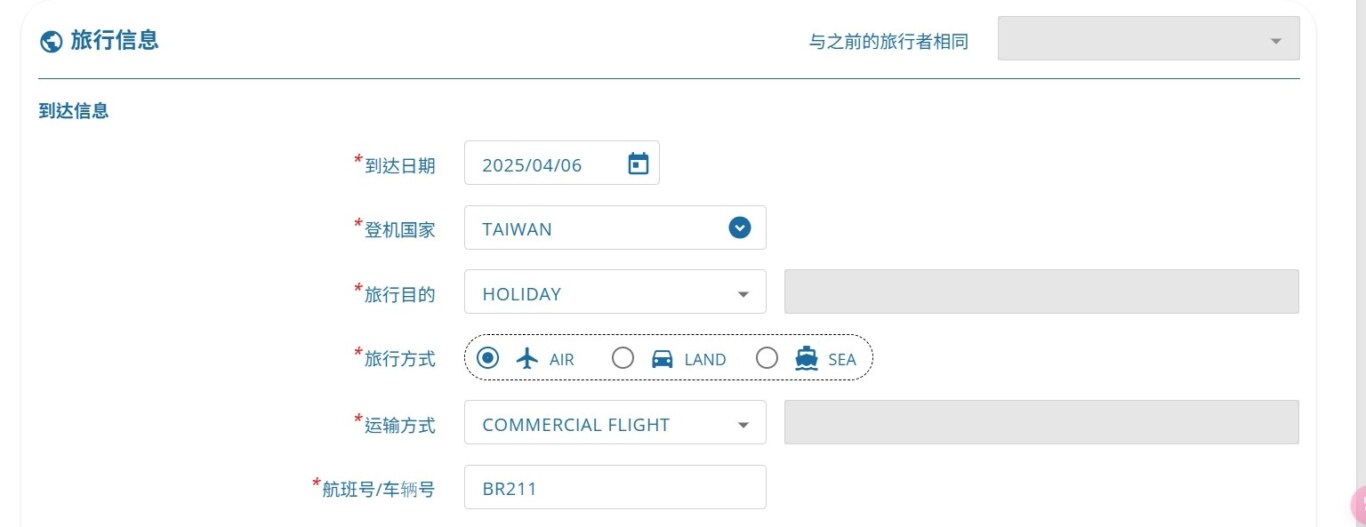Click the 到达信息 subsection label
Screen dimensions: 1366x527
[74, 111]
